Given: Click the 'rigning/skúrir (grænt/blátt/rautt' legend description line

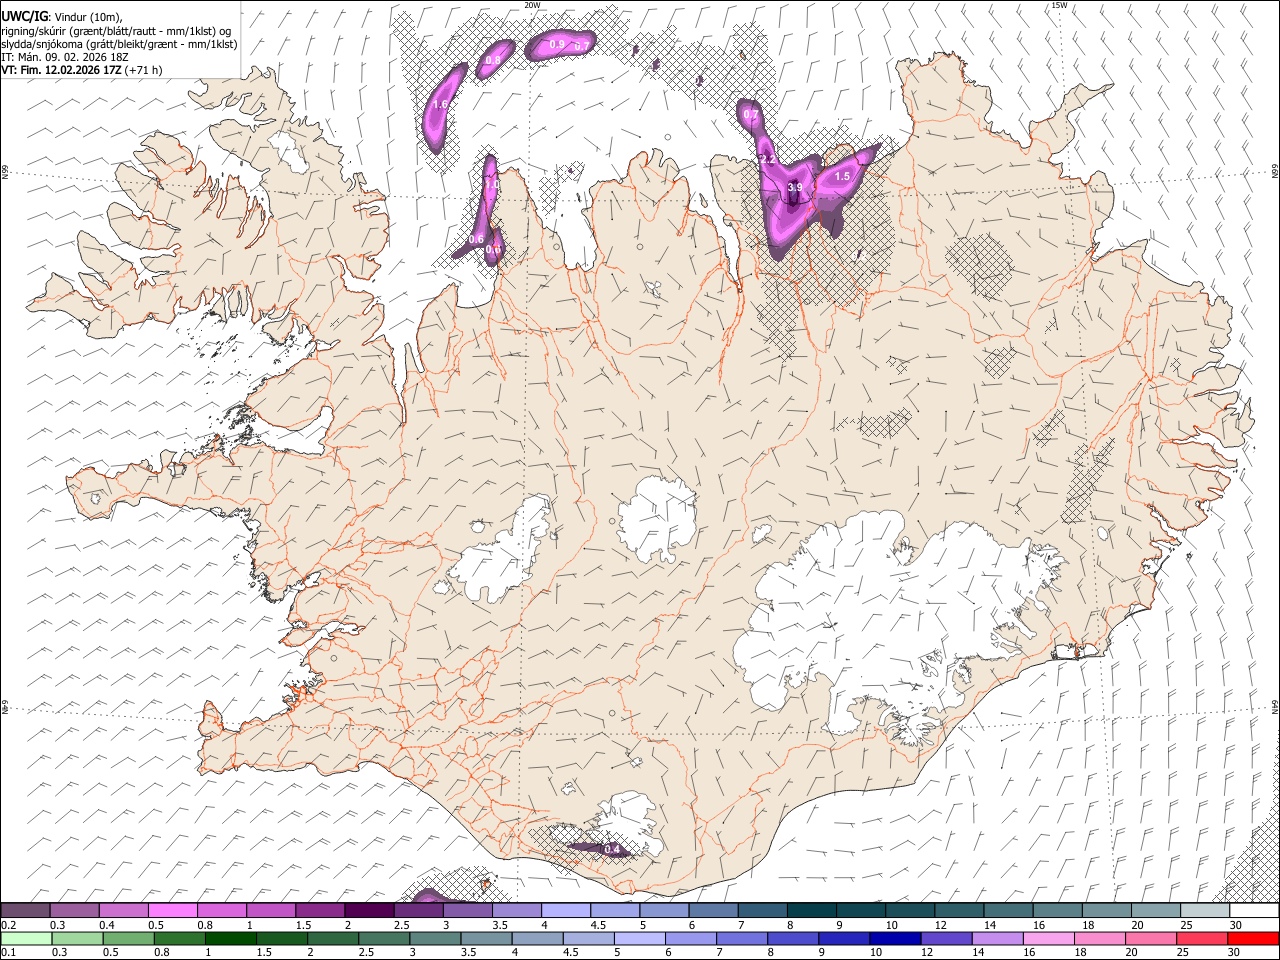Looking at the screenshot, I should 116,30.
